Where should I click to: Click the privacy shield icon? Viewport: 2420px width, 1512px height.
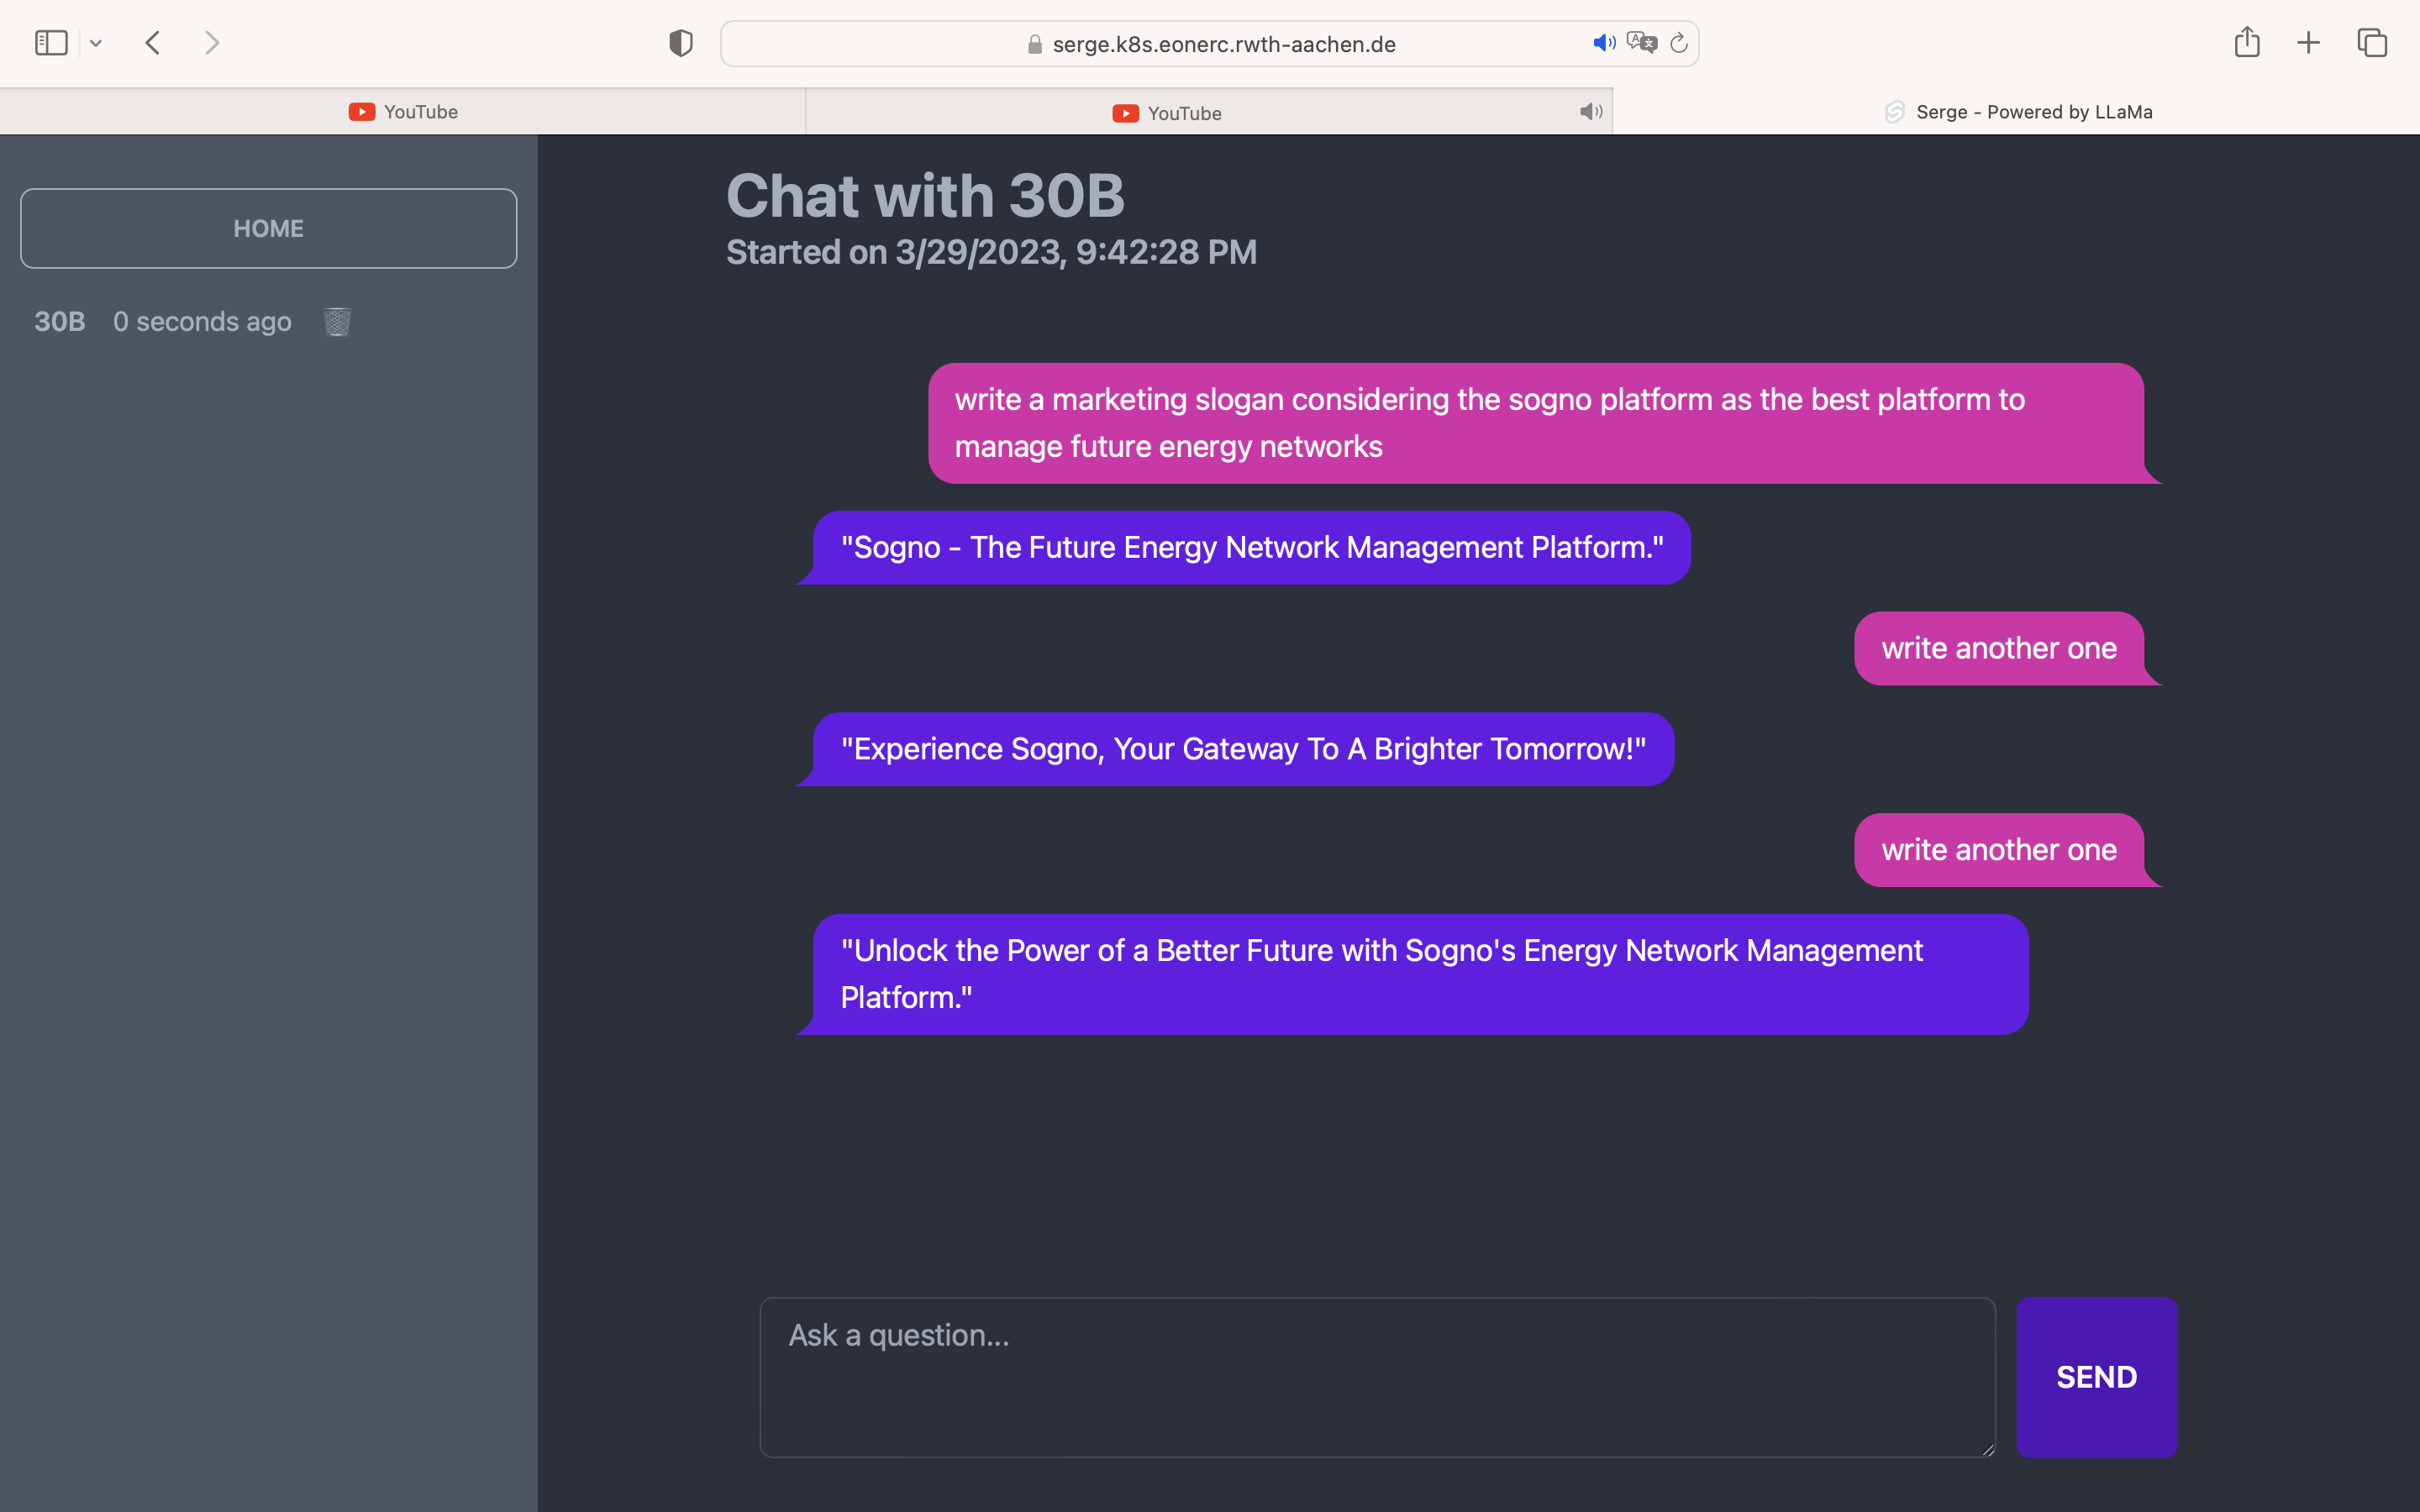680,43
